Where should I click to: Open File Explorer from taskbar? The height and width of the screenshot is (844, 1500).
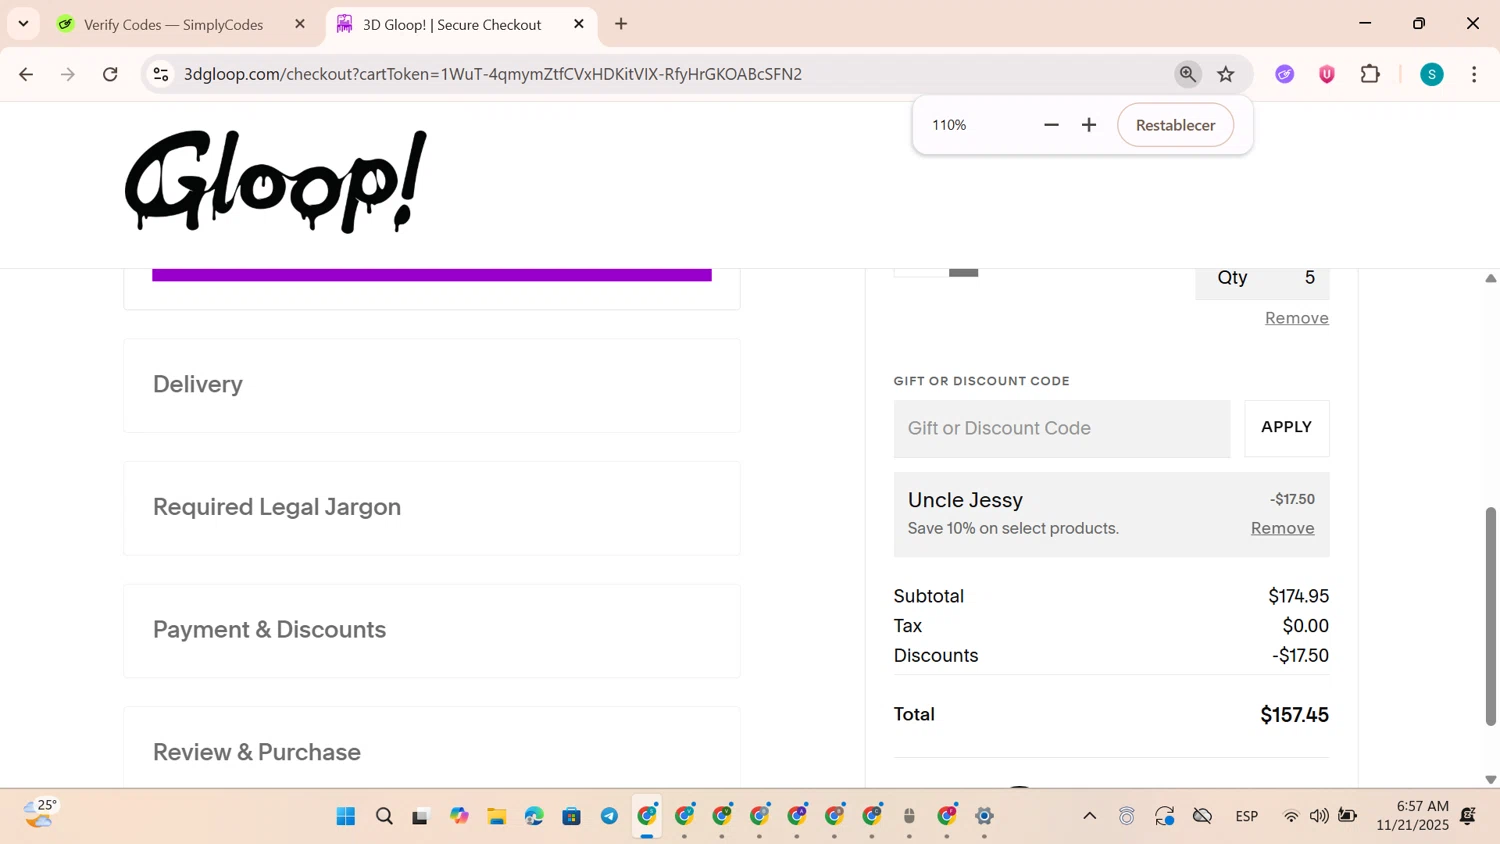[x=496, y=816]
